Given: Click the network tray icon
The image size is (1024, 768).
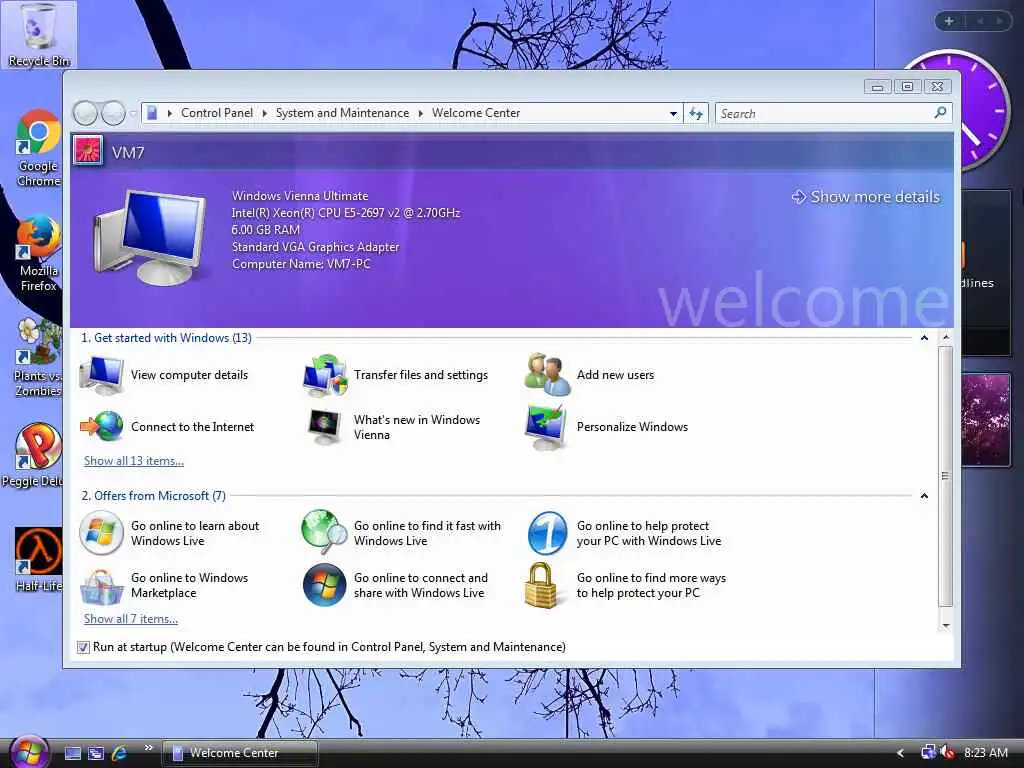Looking at the screenshot, I should coord(927,752).
